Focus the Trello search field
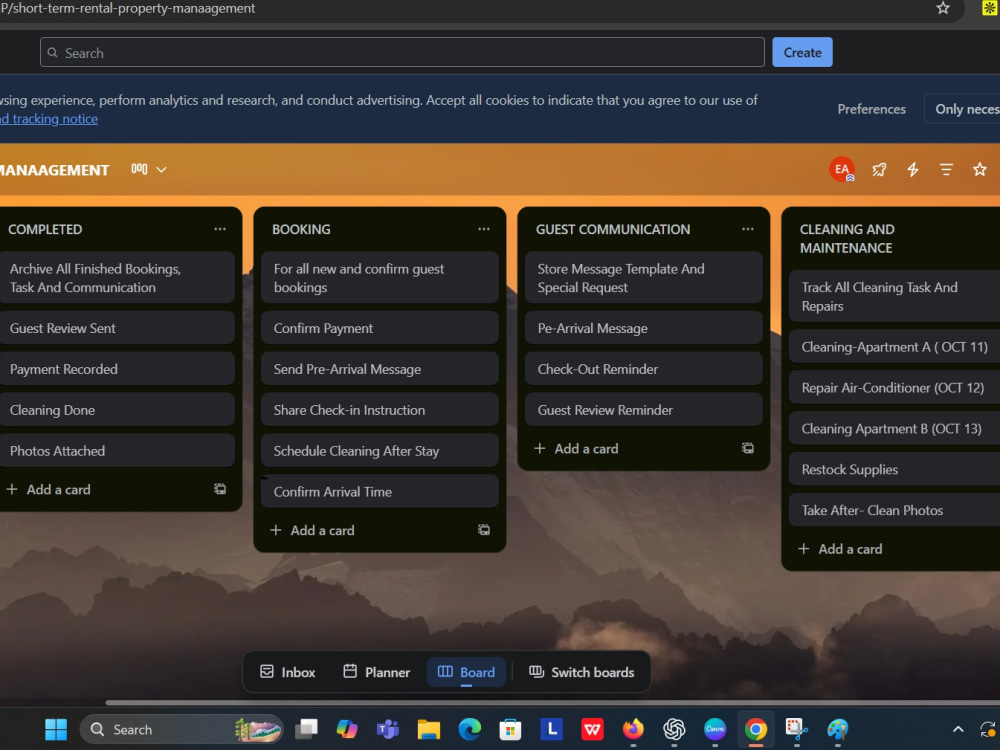Viewport: 1000px width, 750px height. click(402, 52)
